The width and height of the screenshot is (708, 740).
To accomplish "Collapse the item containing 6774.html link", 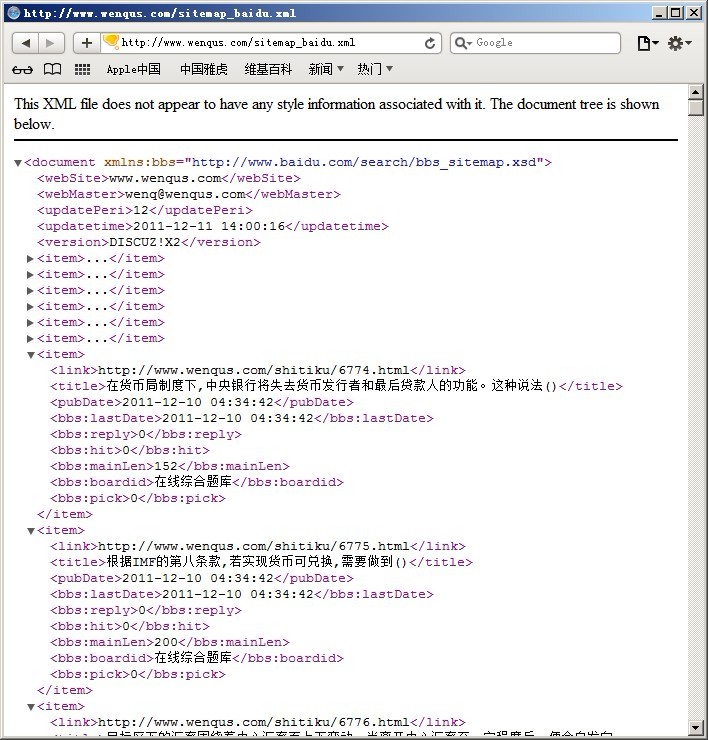I will point(31,354).
